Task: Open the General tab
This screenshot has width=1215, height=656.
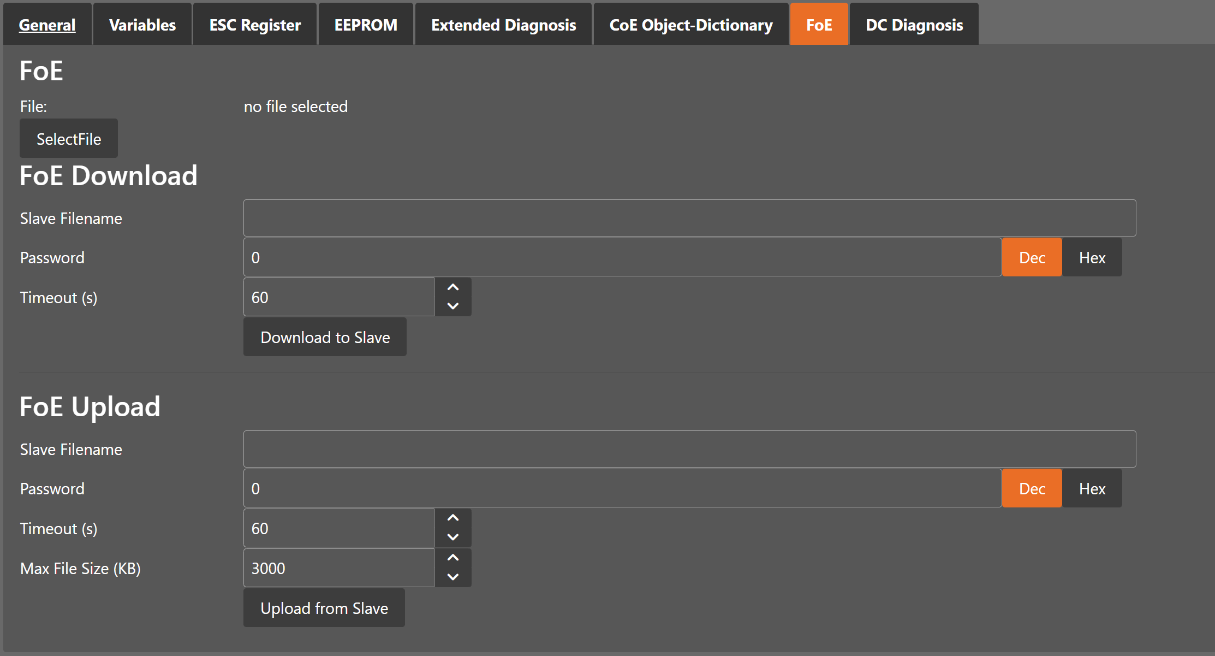Action: tap(47, 25)
